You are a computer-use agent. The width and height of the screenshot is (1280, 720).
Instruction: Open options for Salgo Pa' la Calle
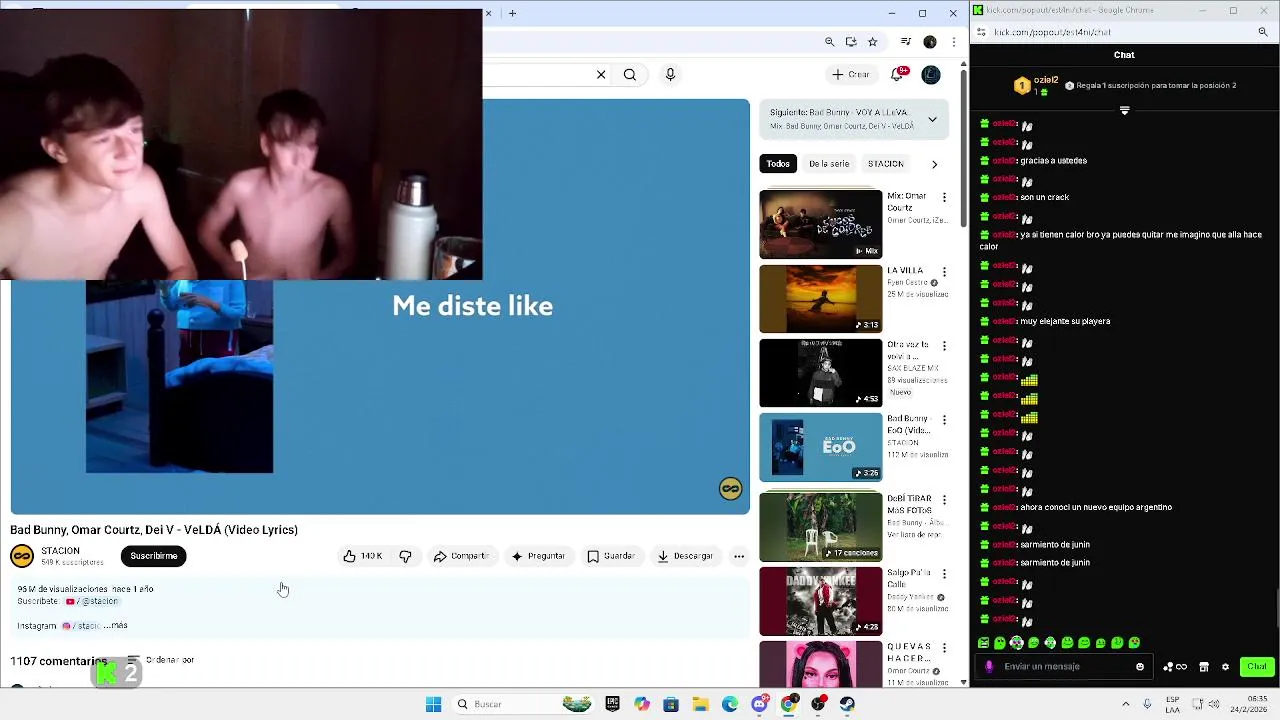click(x=944, y=573)
